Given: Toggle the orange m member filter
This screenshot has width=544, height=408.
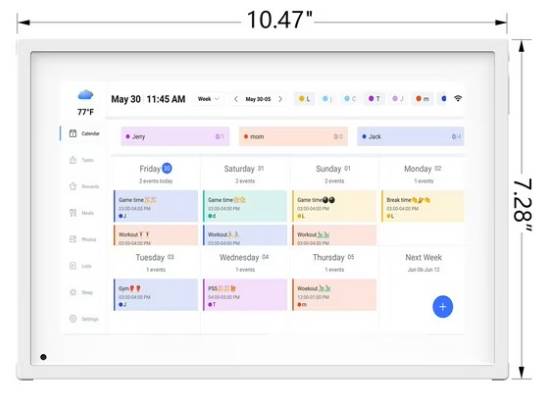Looking at the screenshot, I should click(422, 99).
